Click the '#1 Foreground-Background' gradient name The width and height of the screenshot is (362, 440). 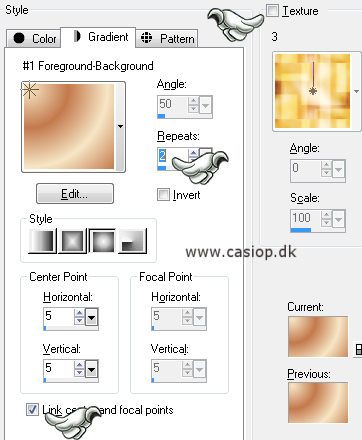point(88,66)
